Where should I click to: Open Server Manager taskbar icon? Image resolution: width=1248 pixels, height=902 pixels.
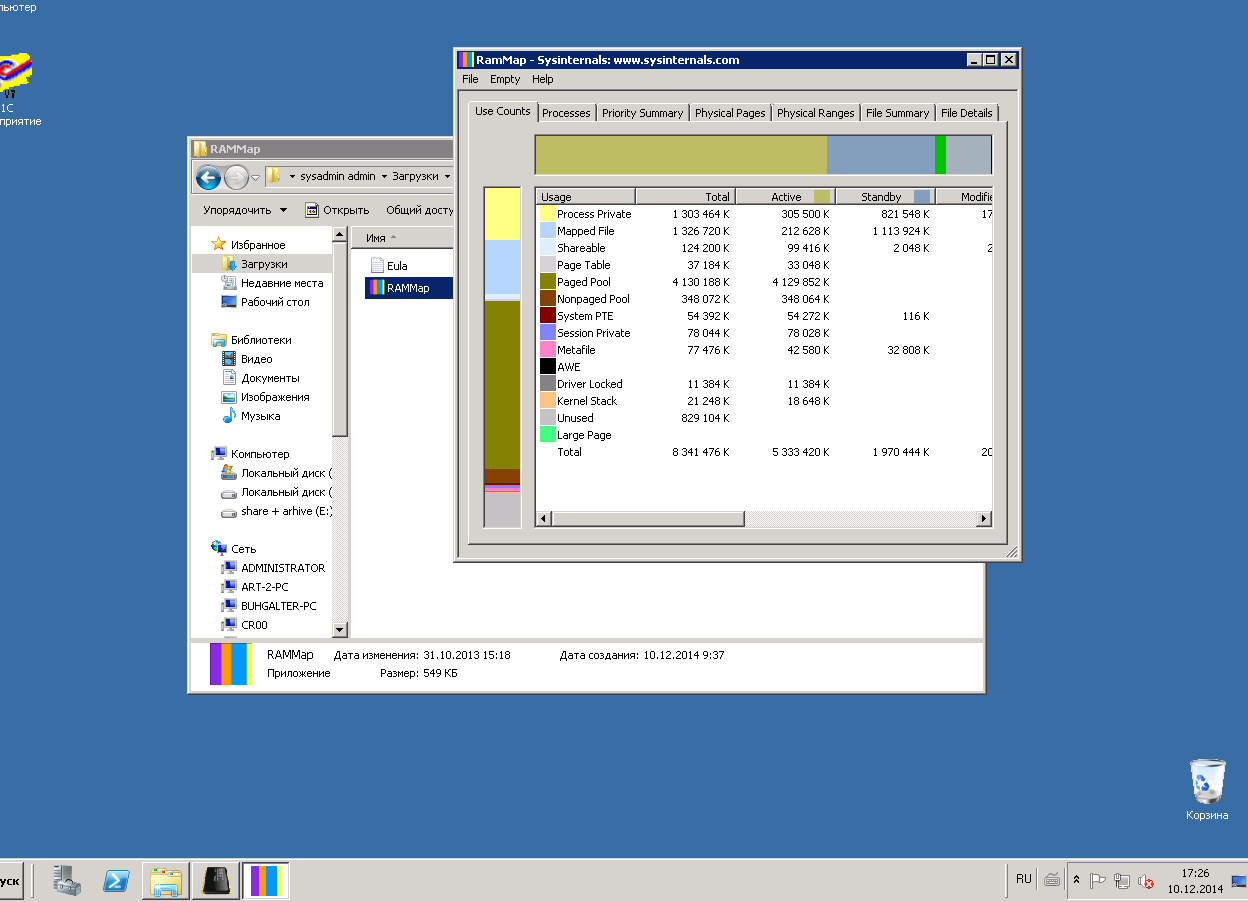point(68,880)
